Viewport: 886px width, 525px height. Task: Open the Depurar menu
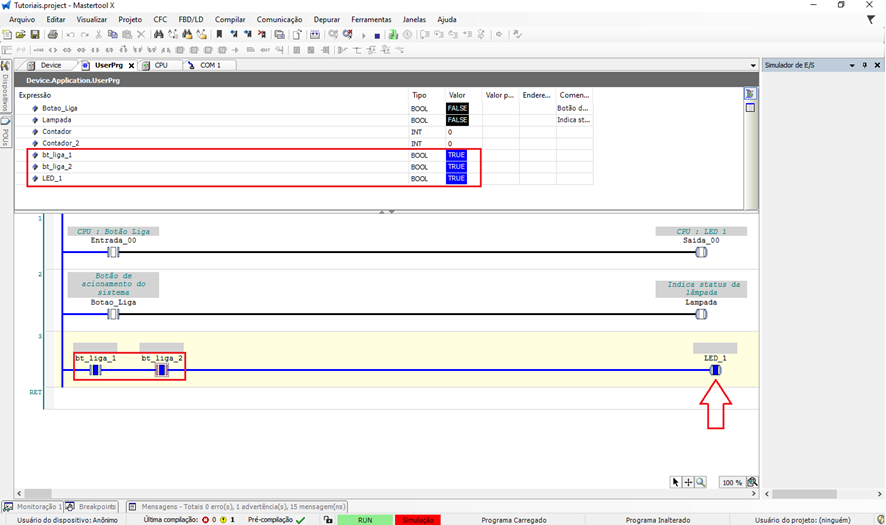(x=326, y=19)
